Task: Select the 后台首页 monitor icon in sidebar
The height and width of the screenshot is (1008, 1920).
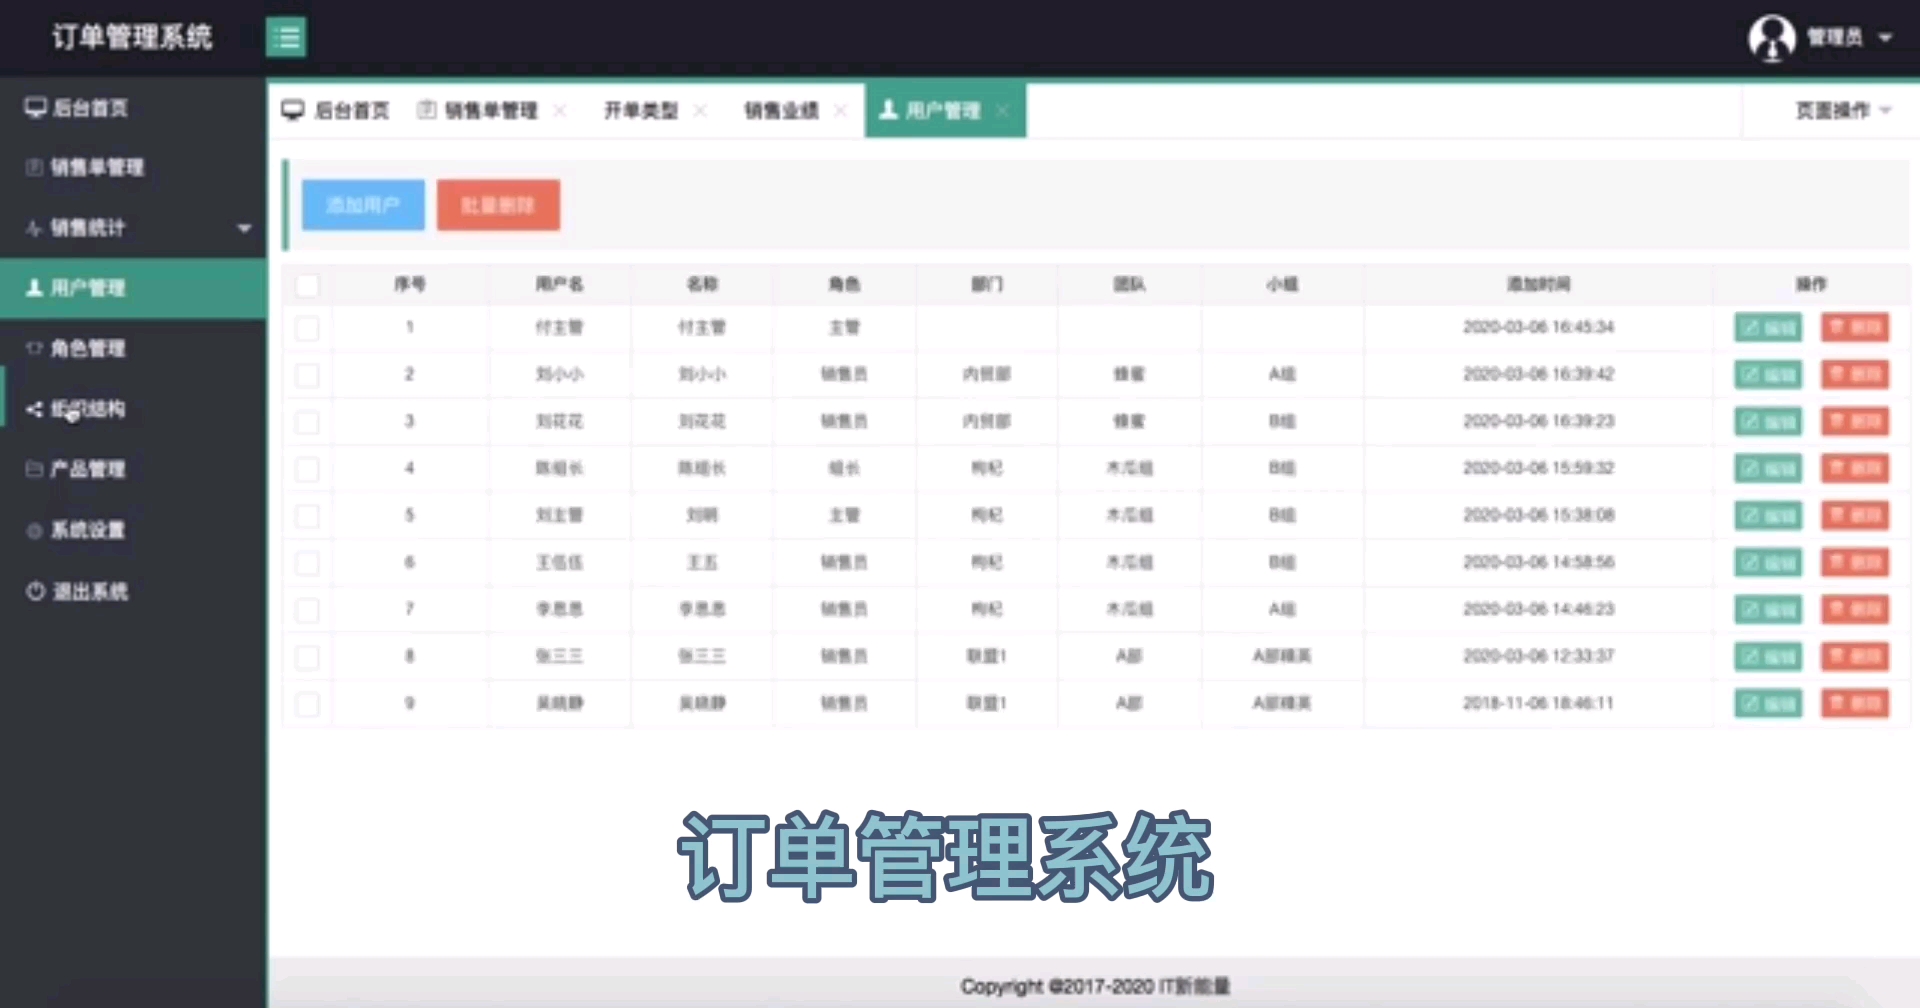Action: tap(35, 107)
